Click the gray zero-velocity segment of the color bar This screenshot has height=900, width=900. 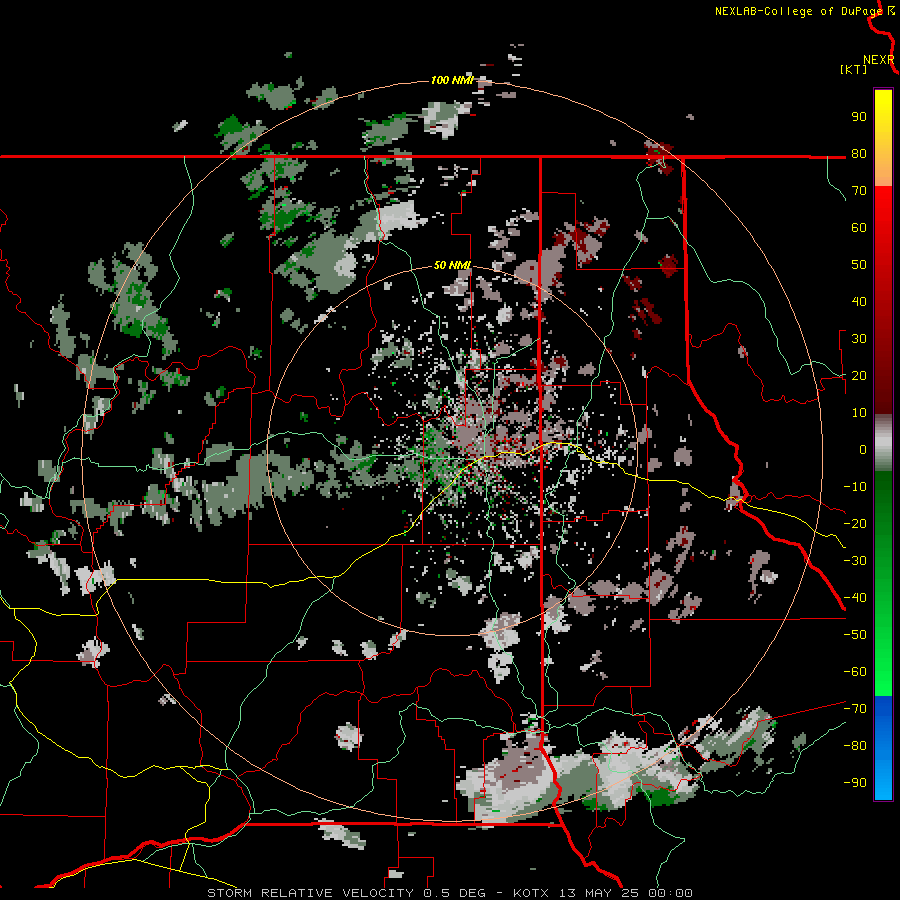(883, 445)
